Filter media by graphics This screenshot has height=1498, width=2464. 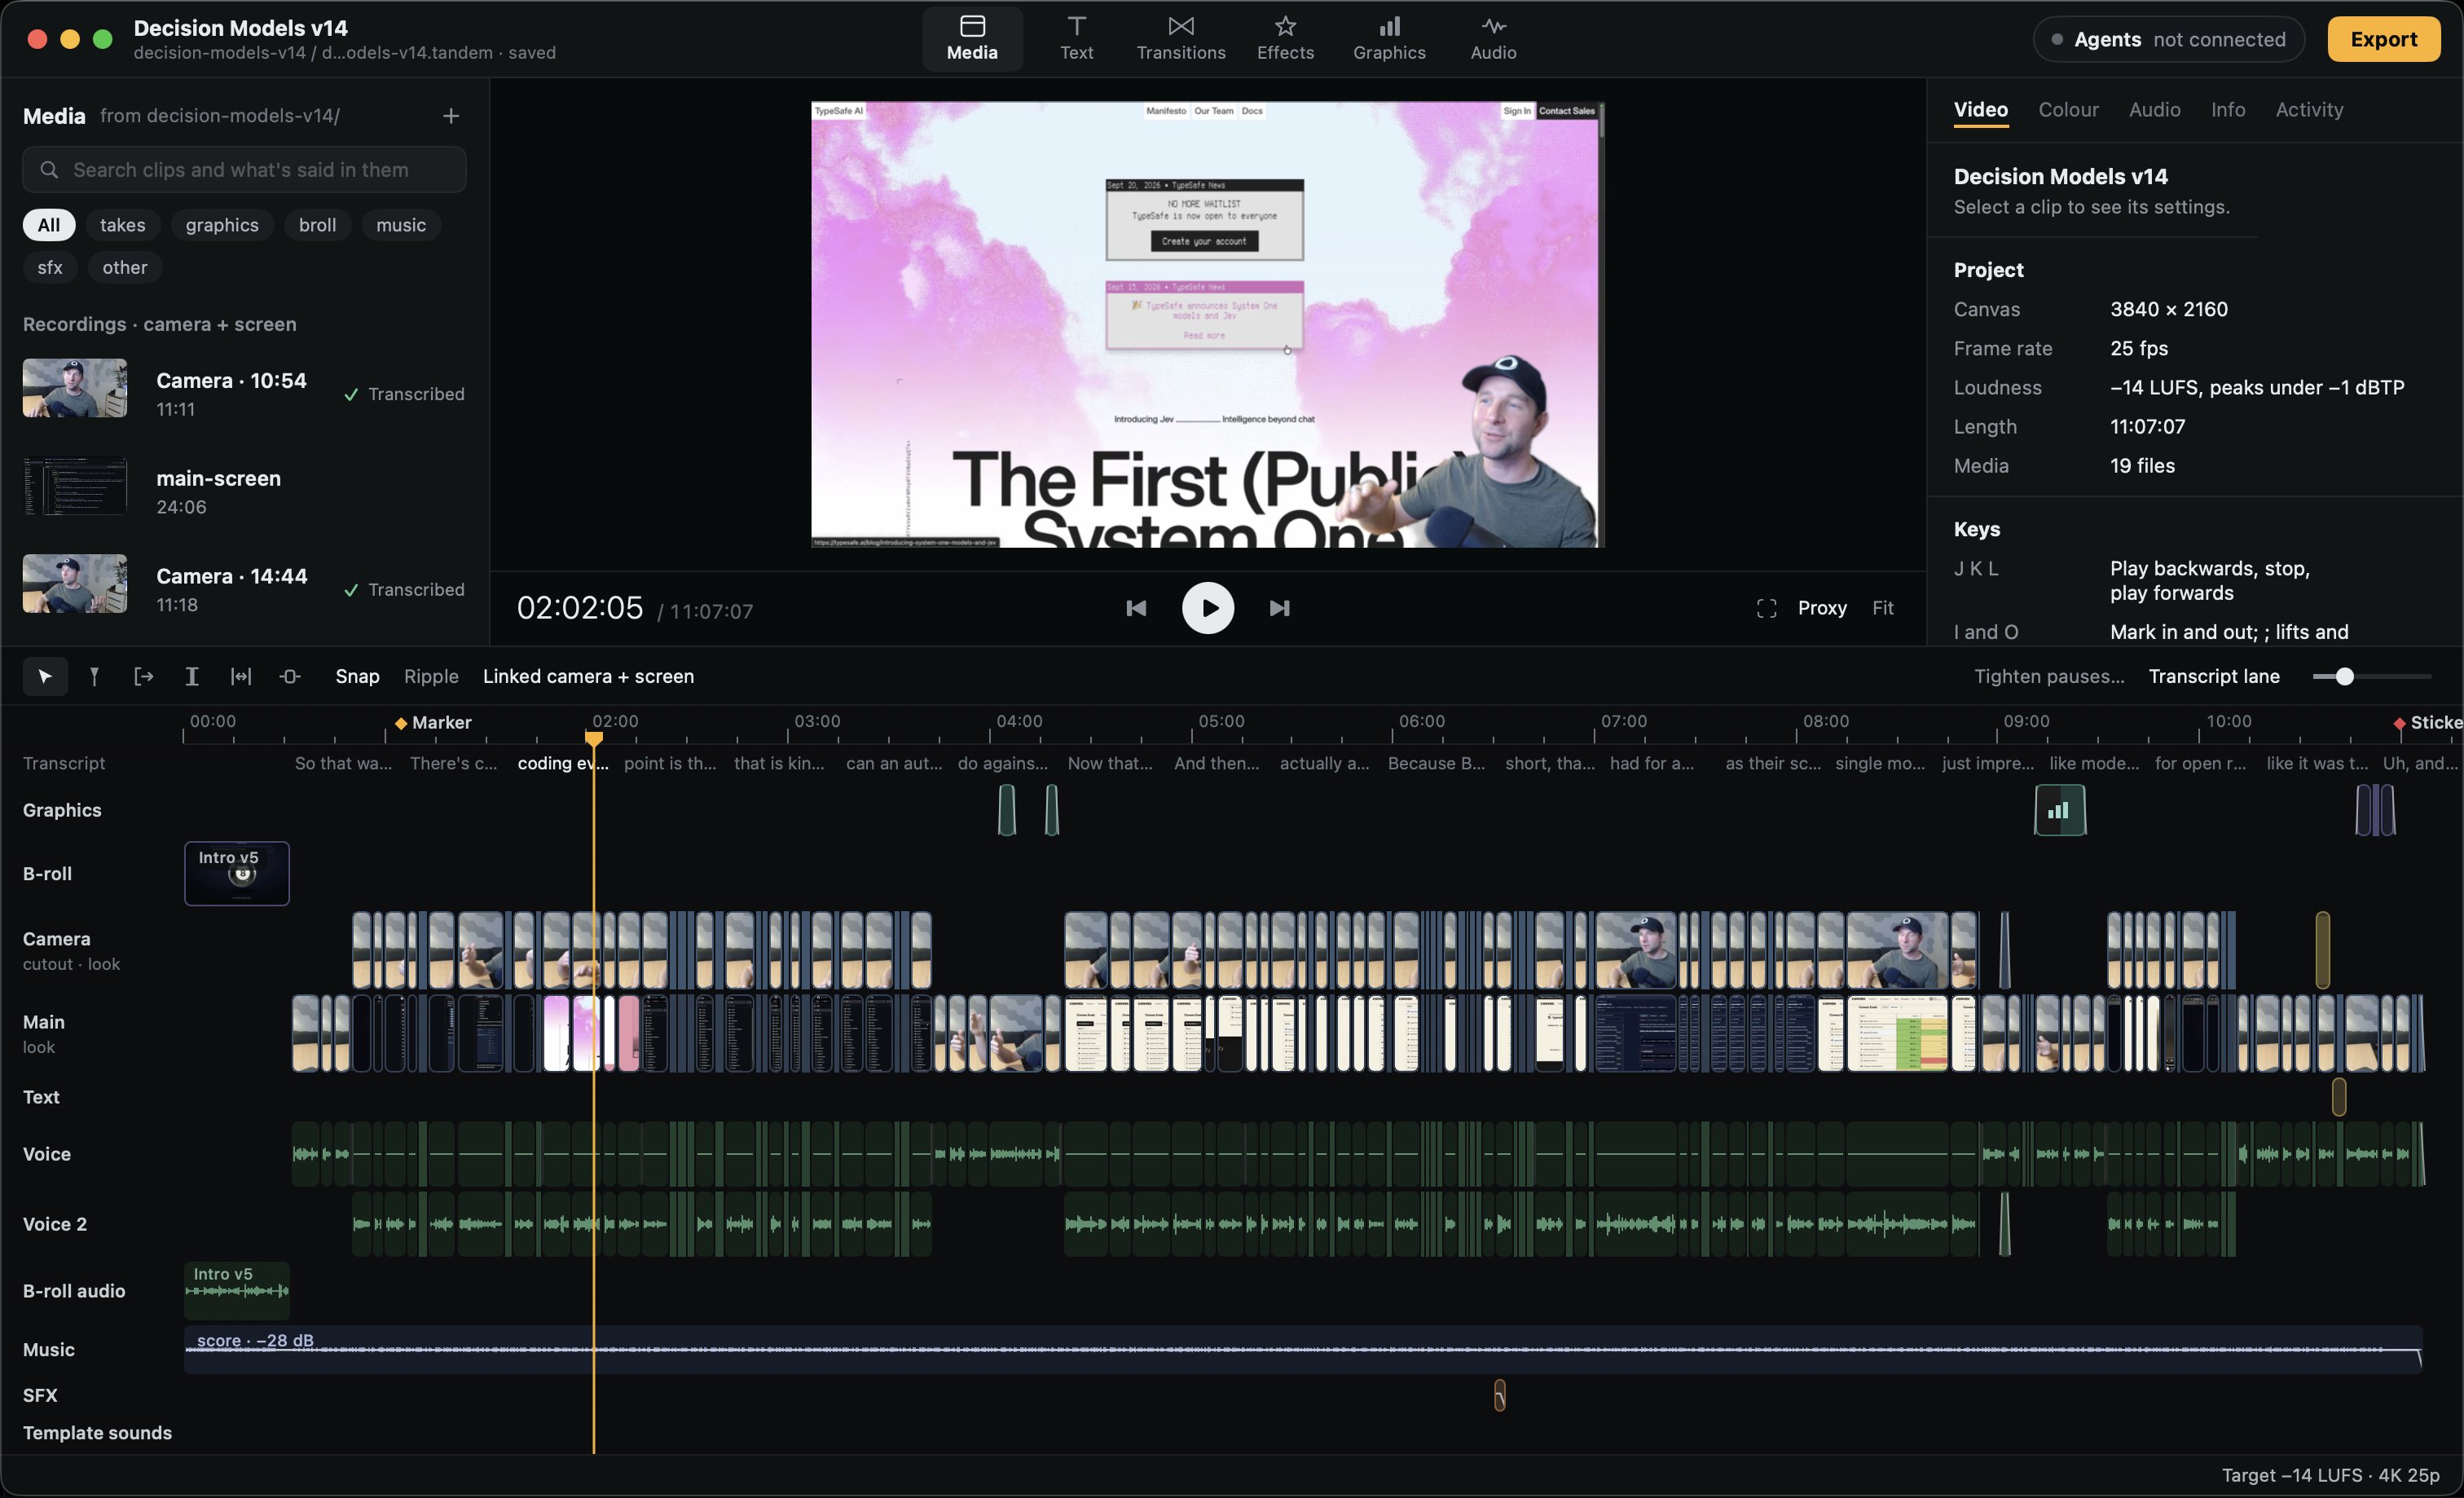click(x=221, y=225)
